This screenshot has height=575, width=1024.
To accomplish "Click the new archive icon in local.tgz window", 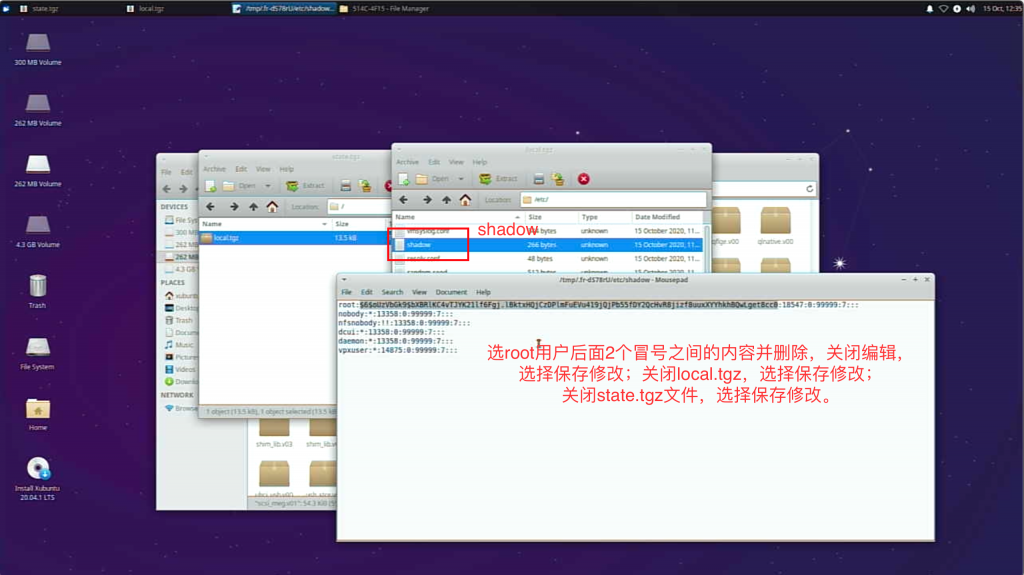I will pos(404,179).
